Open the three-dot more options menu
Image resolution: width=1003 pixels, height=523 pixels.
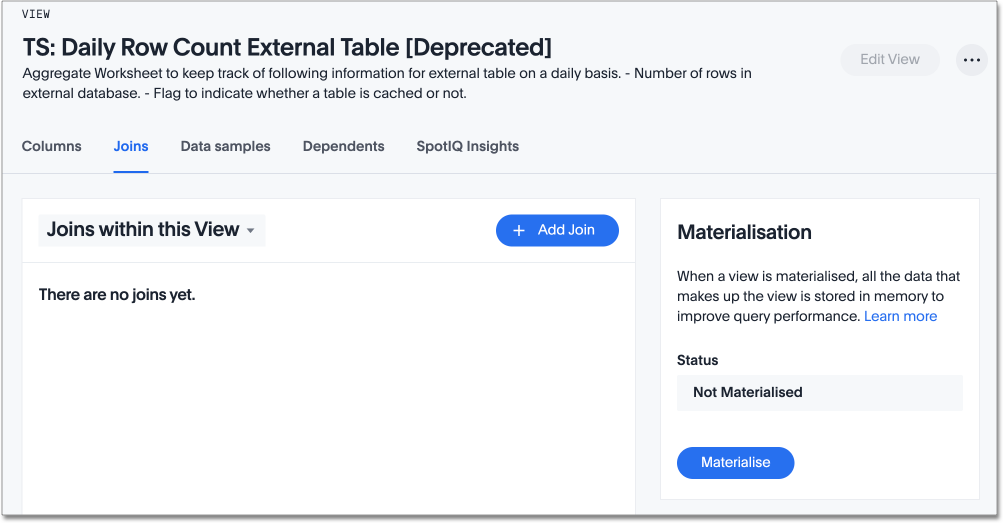click(x=971, y=60)
